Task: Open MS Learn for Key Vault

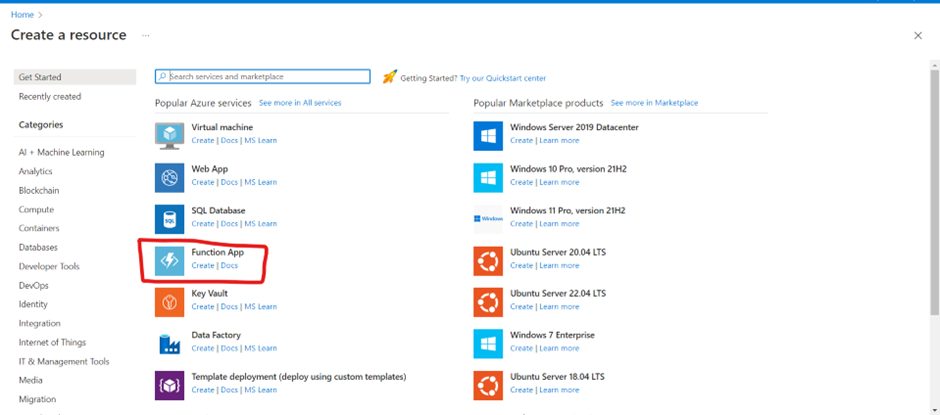Action: (x=261, y=306)
